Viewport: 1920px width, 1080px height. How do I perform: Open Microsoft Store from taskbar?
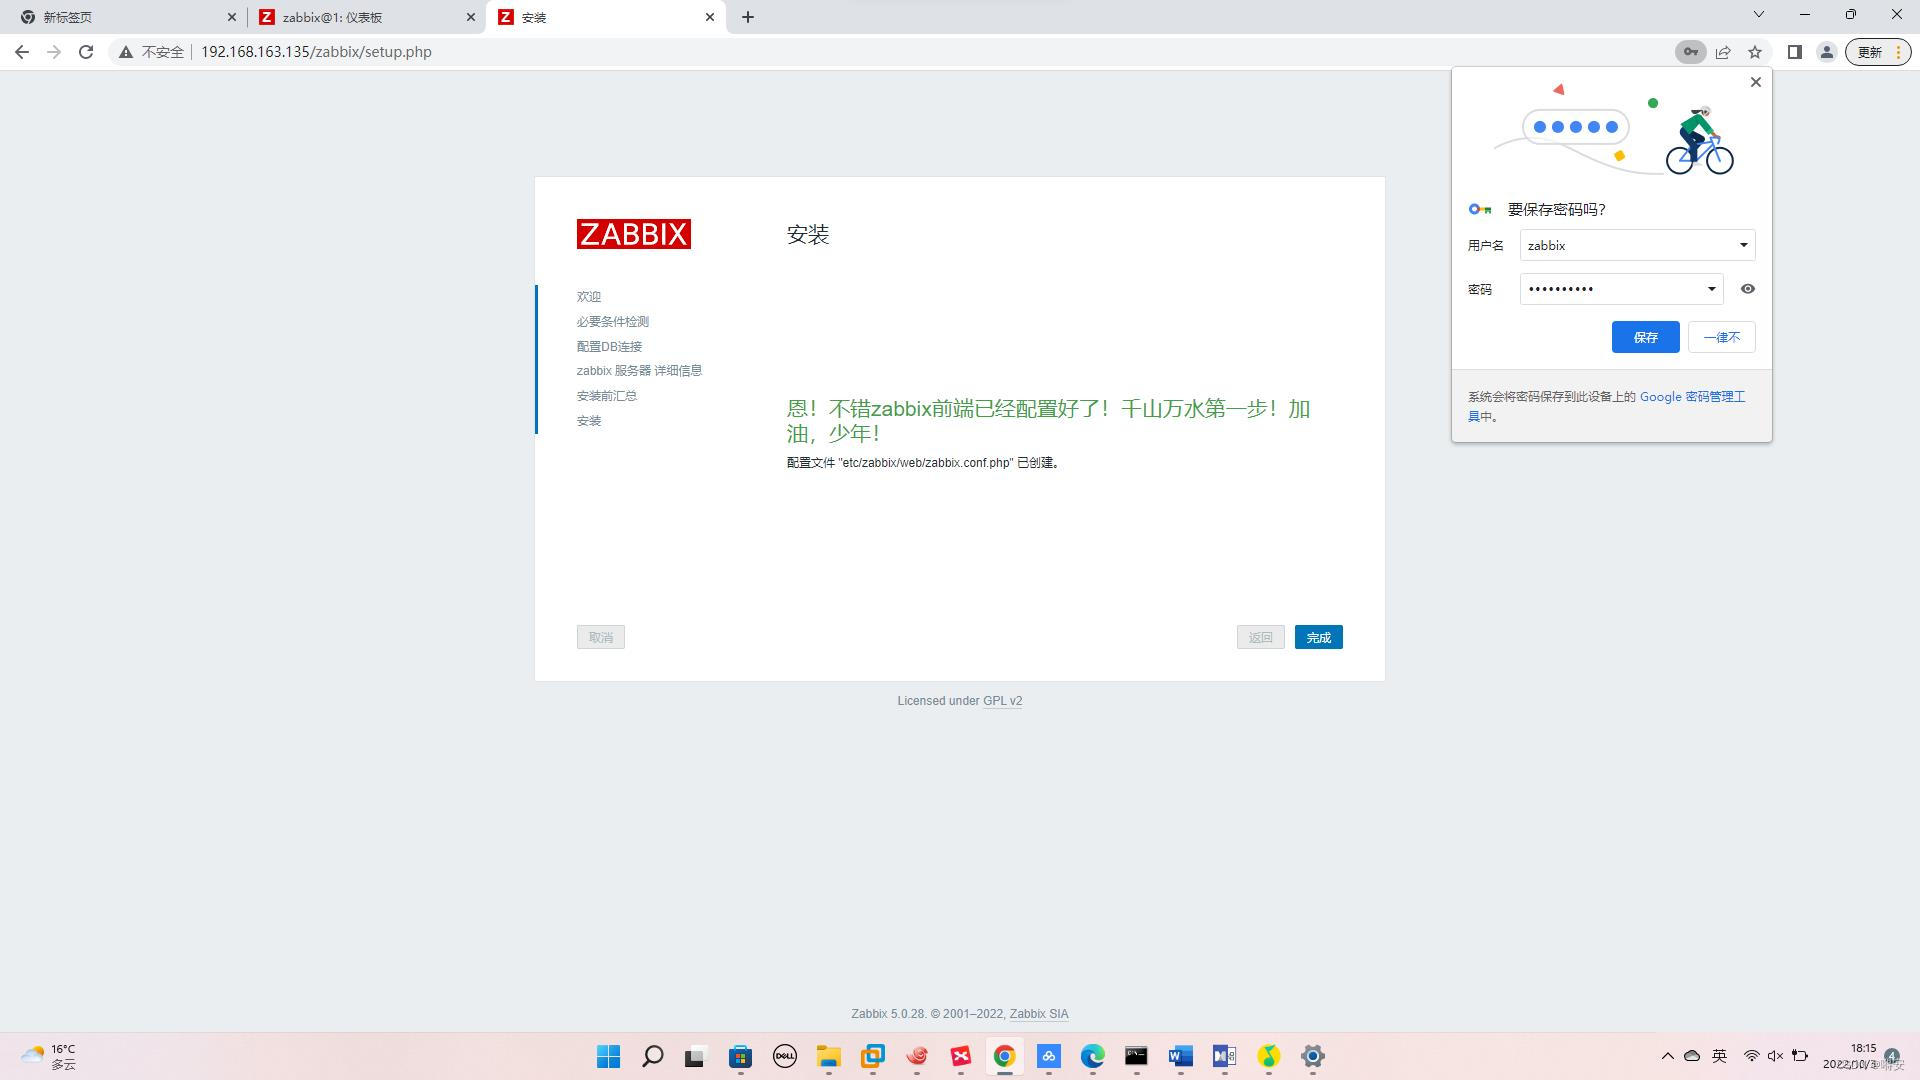point(740,1056)
